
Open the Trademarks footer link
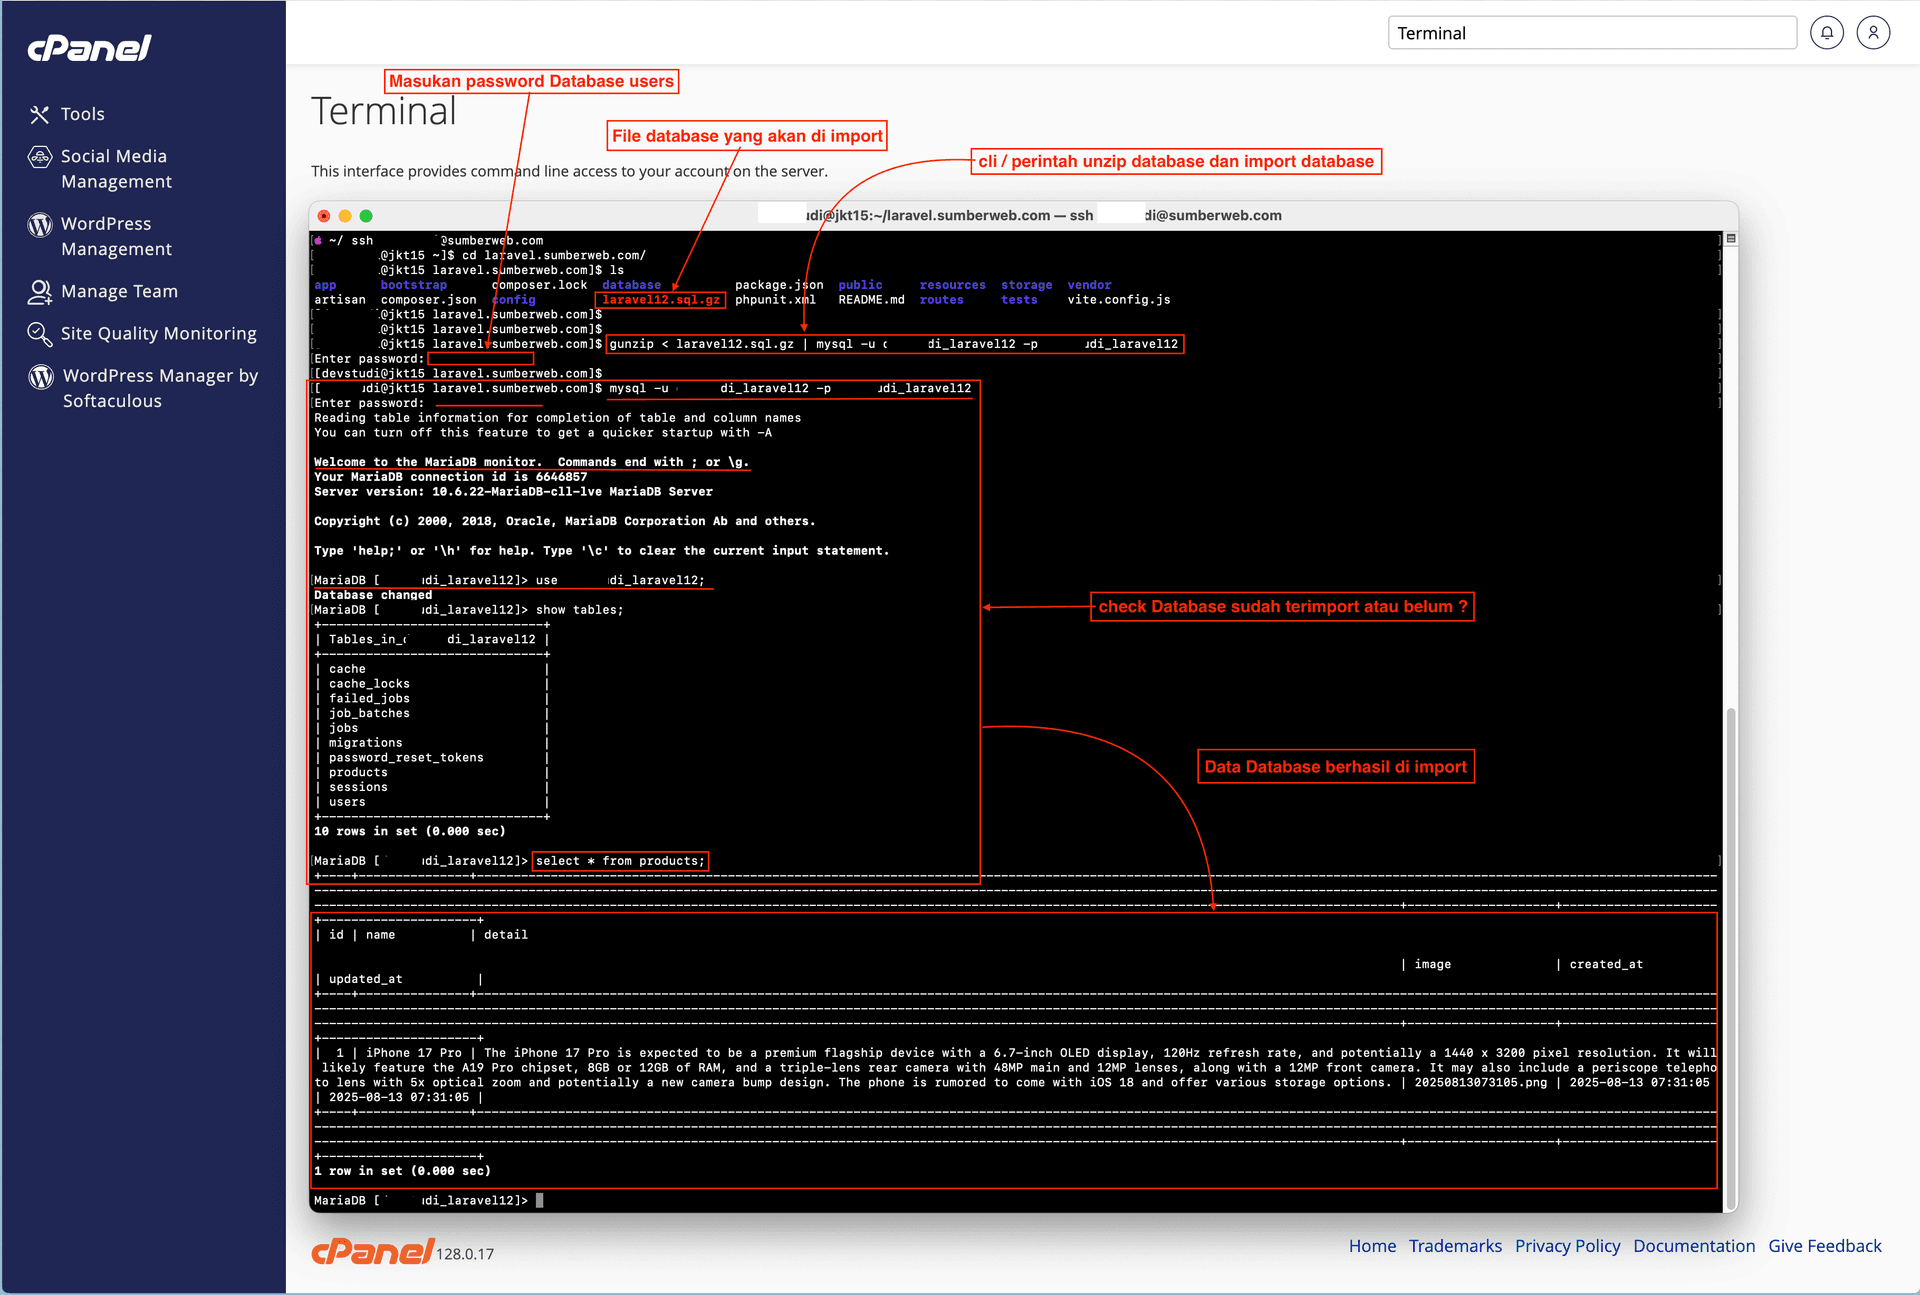tap(1455, 1246)
